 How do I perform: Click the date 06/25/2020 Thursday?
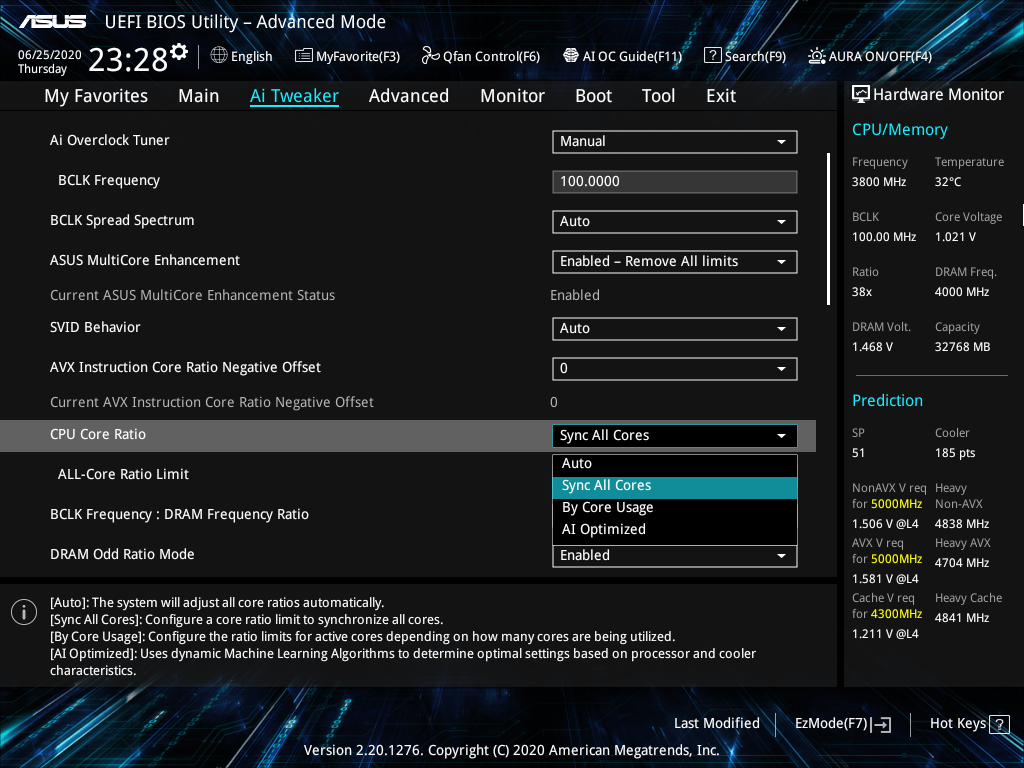click(x=49, y=62)
